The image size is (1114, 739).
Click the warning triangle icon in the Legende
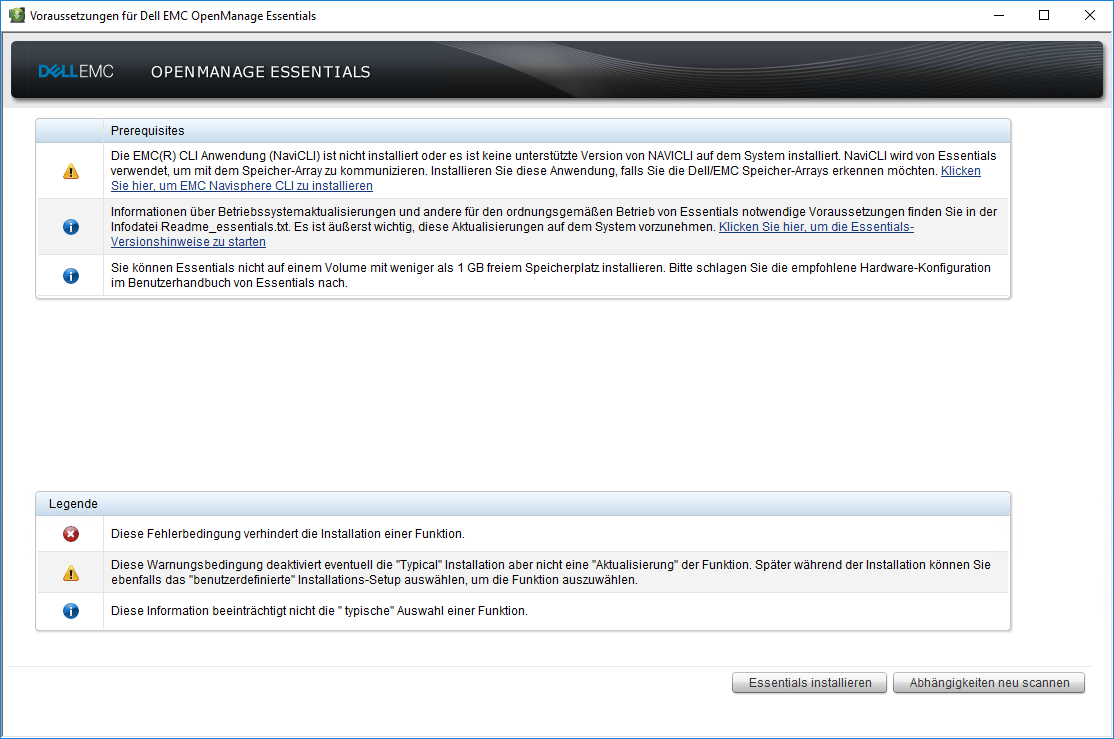coord(71,573)
